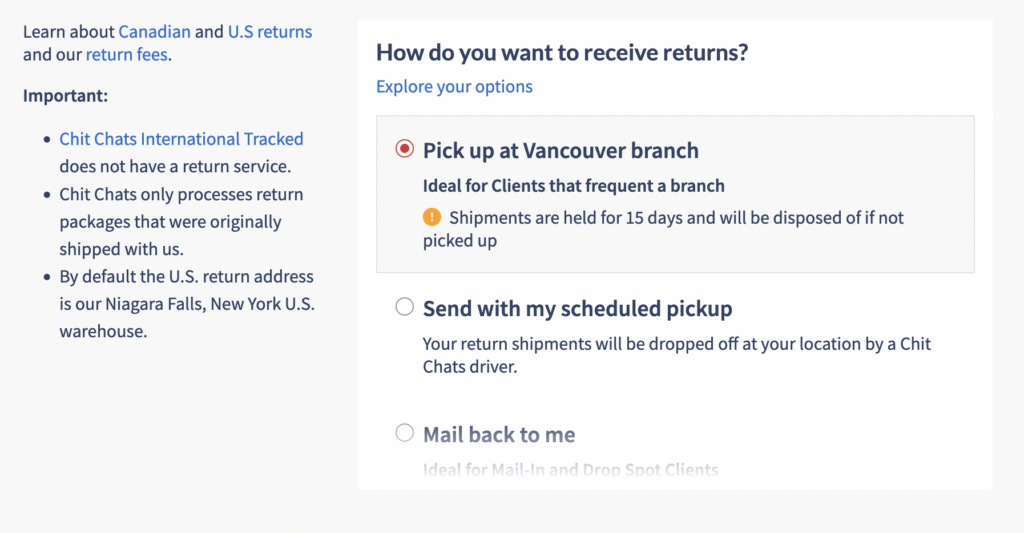Follow the return fees link
Image resolution: width=1024 pixels, height=533 pixels.
127,54
